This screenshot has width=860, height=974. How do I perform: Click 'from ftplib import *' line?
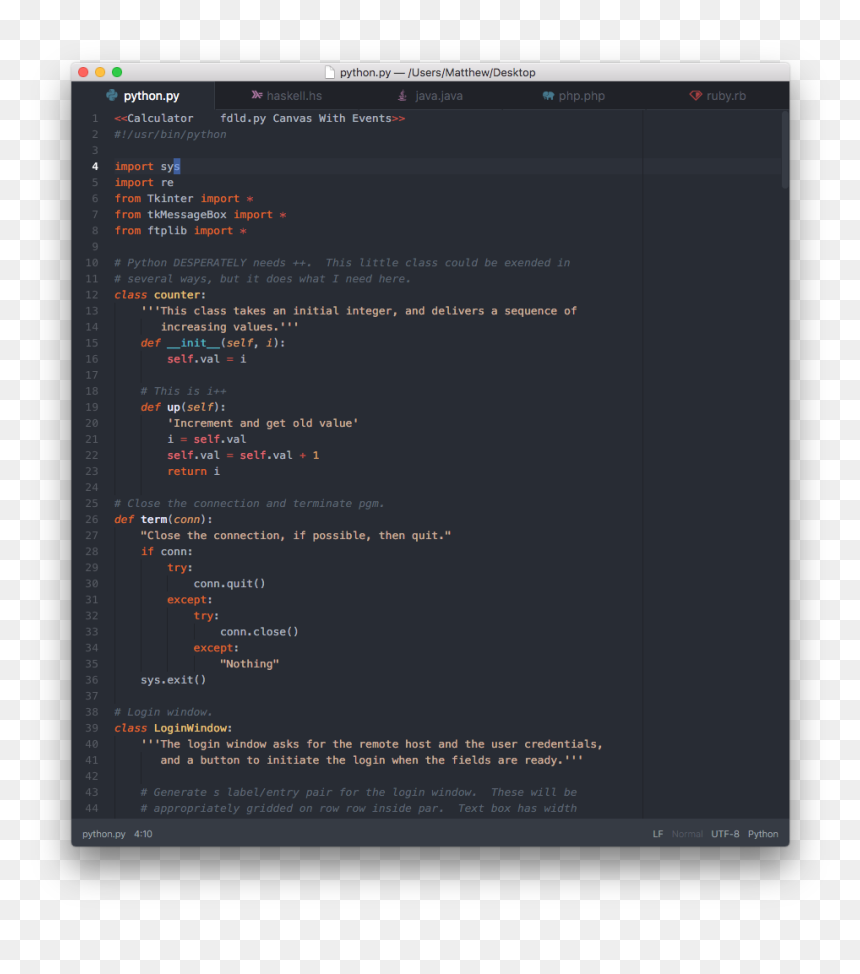pos(180,230)
